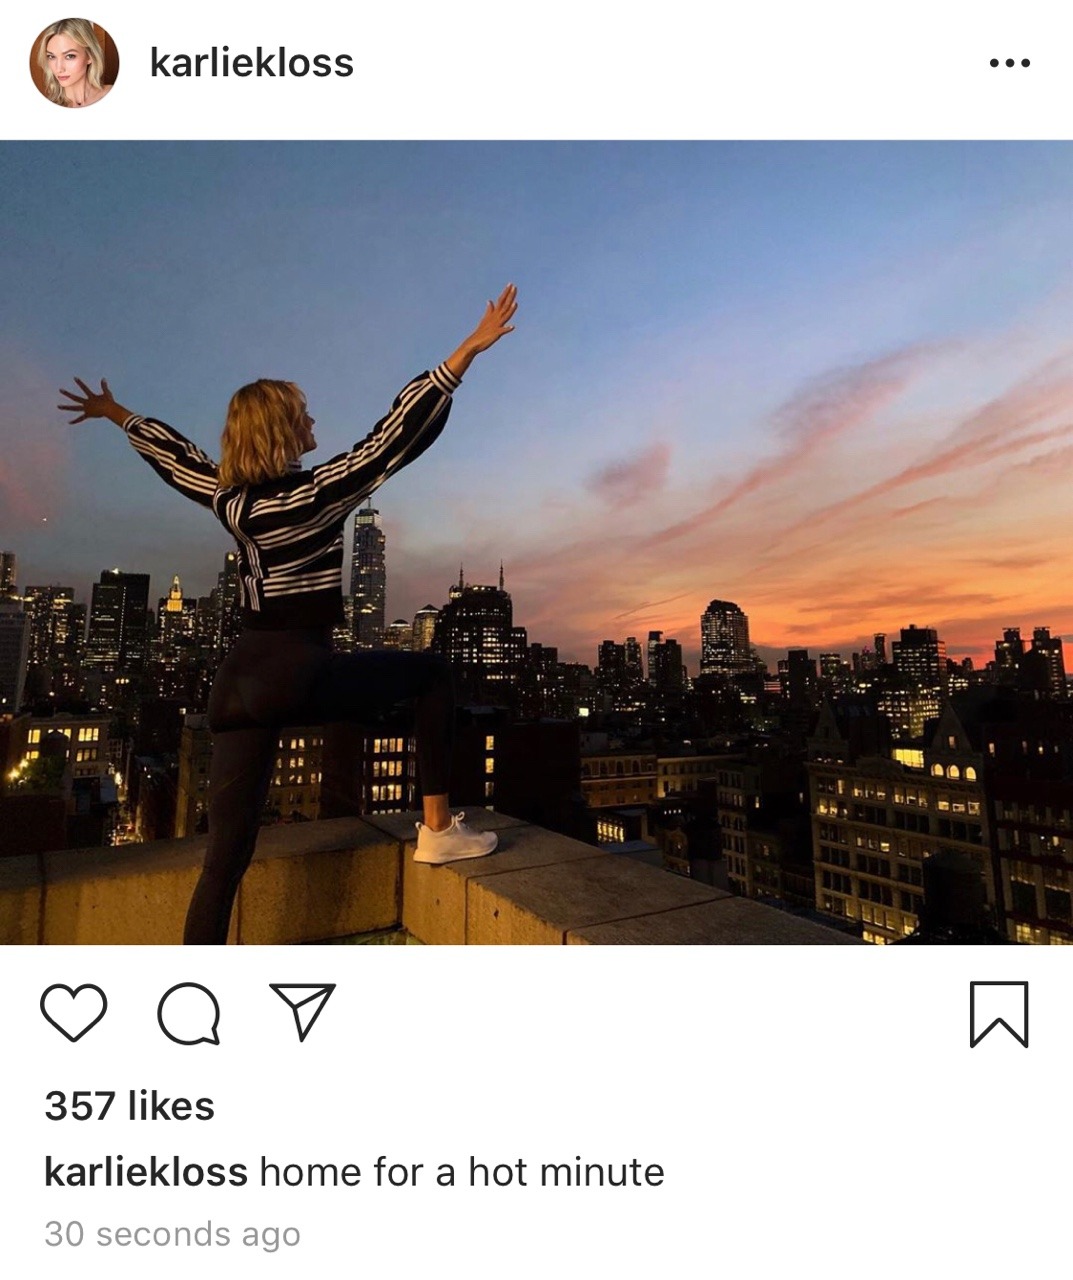This screenshot has width=1073, height=1280.
Task: Click the white sneaker on the ledge
Action: (456, 840)
